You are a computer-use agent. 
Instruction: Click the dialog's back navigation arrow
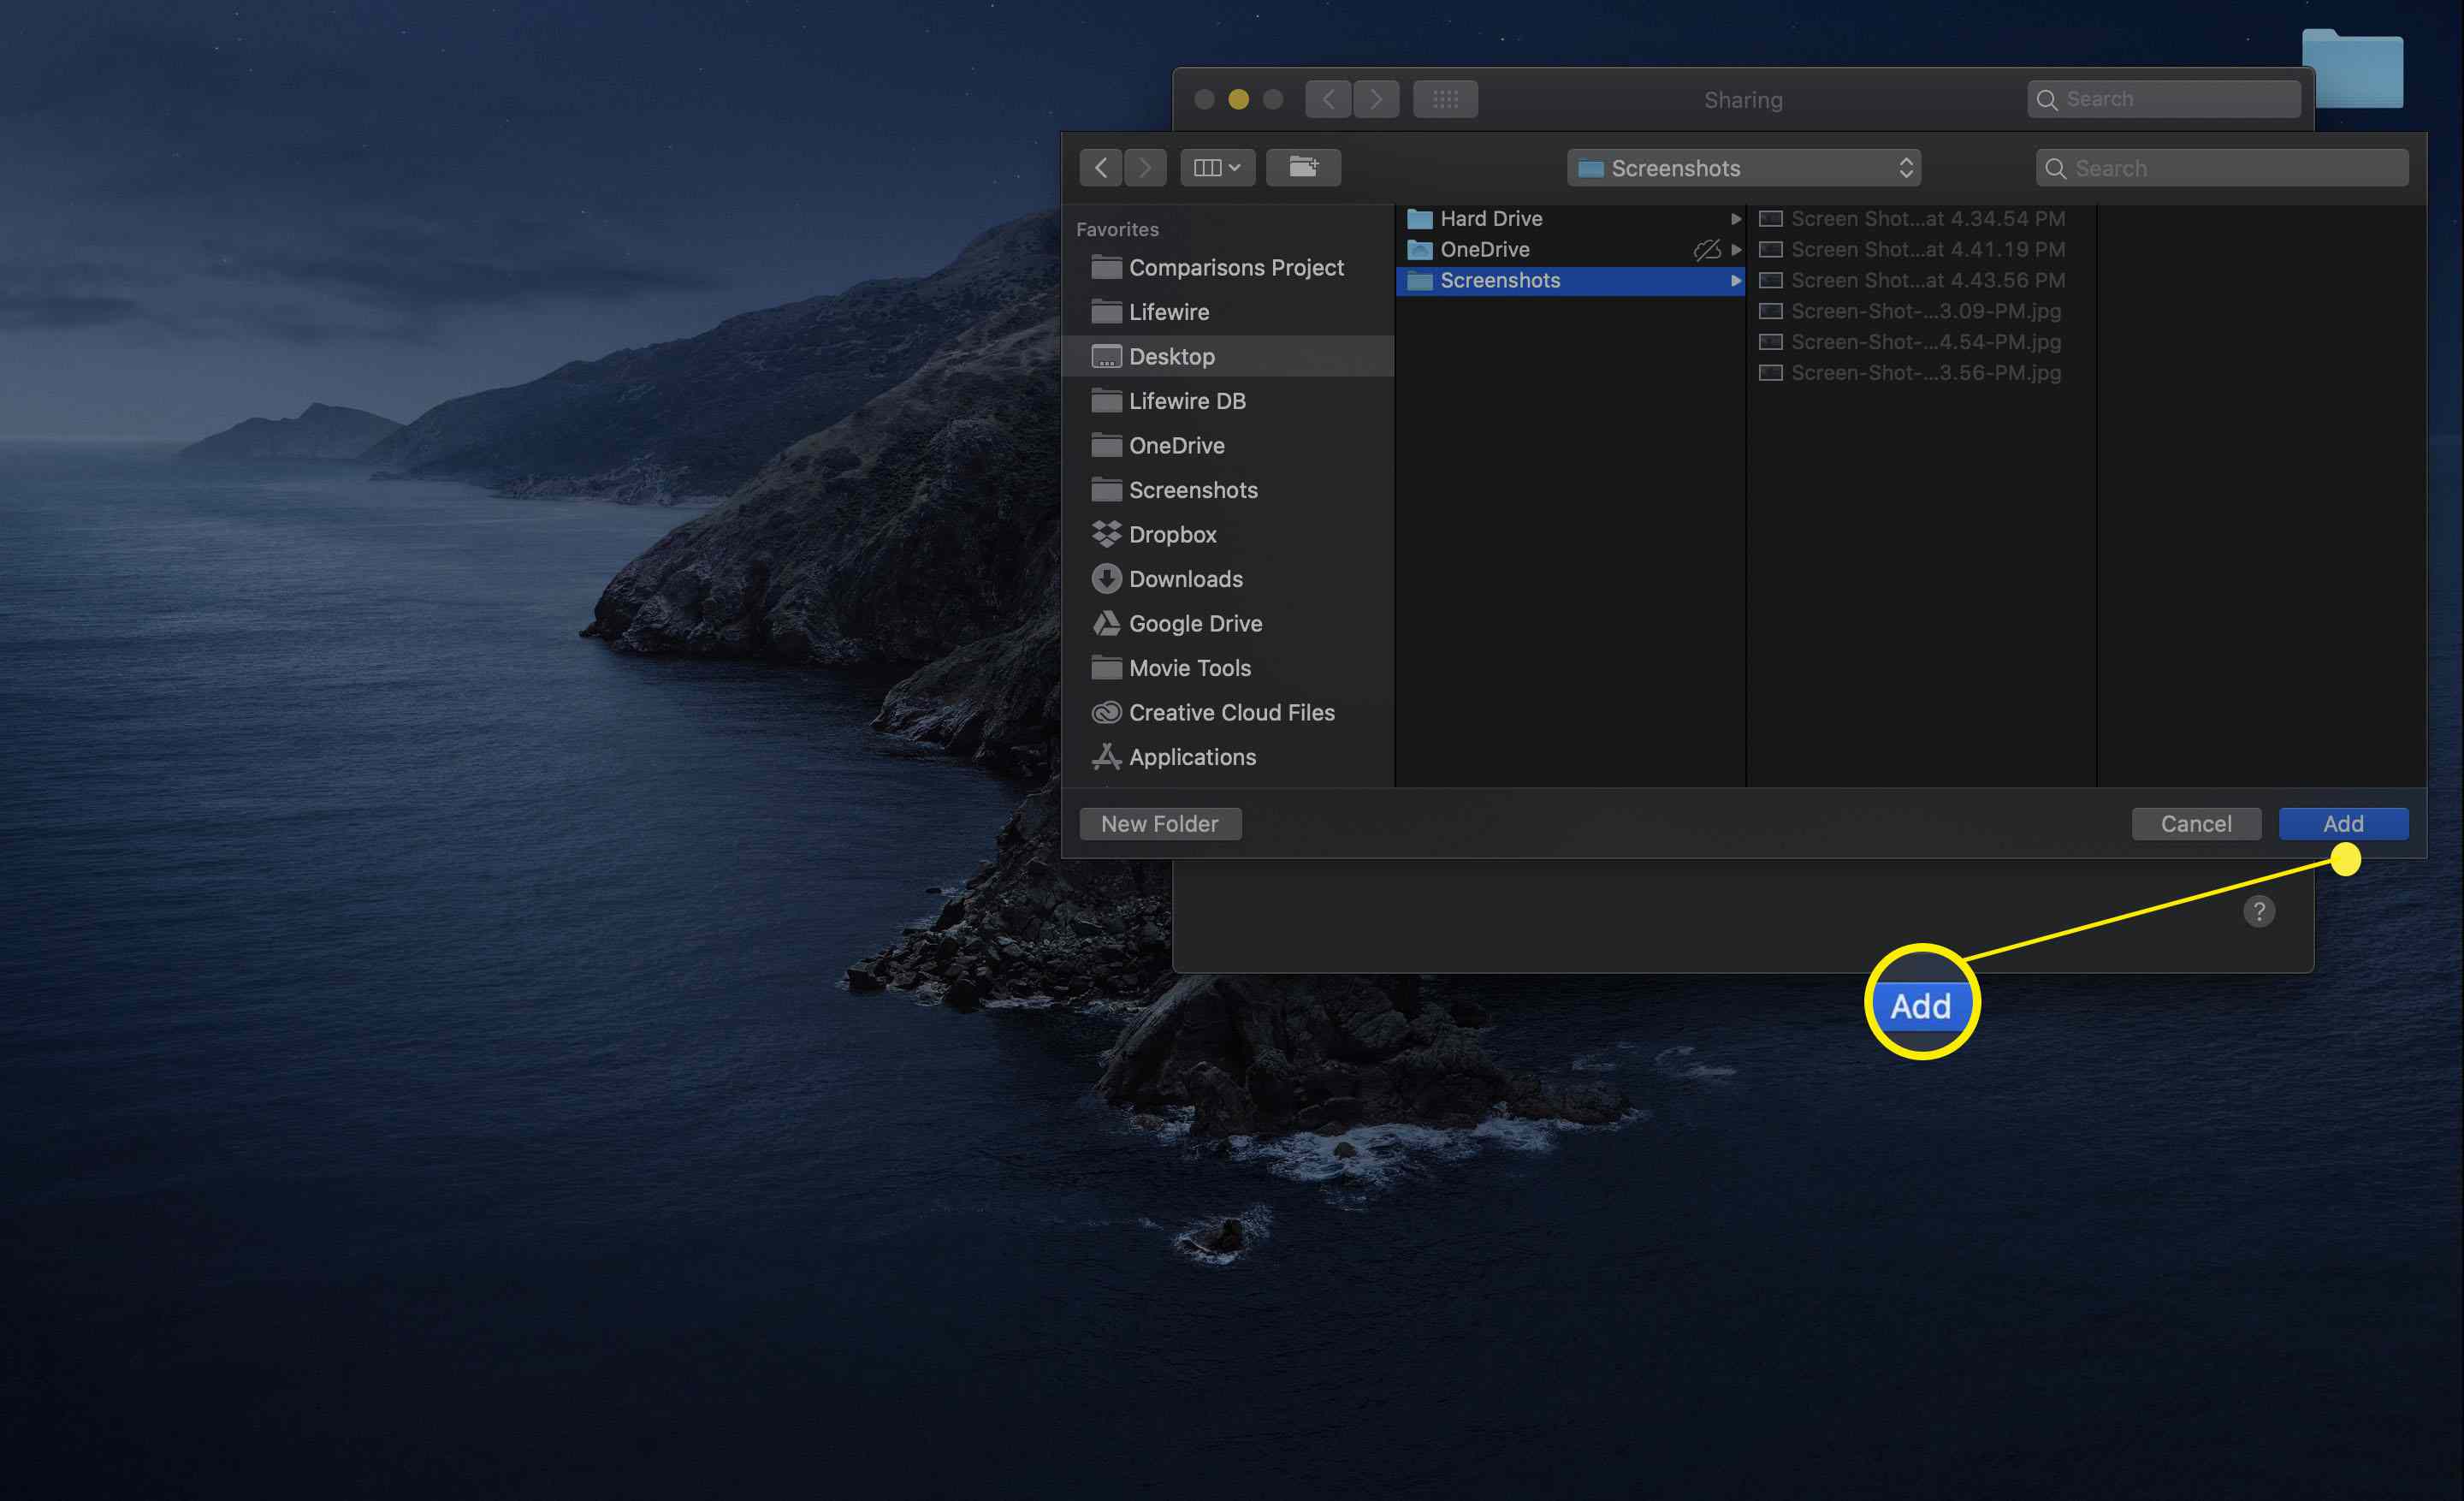tap(1101, 168)
